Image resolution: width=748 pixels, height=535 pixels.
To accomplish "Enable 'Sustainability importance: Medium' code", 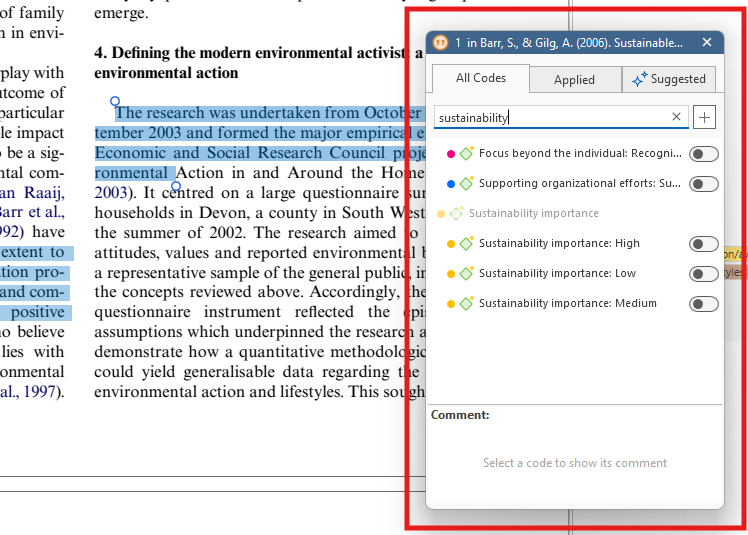I will pos(703,304).
